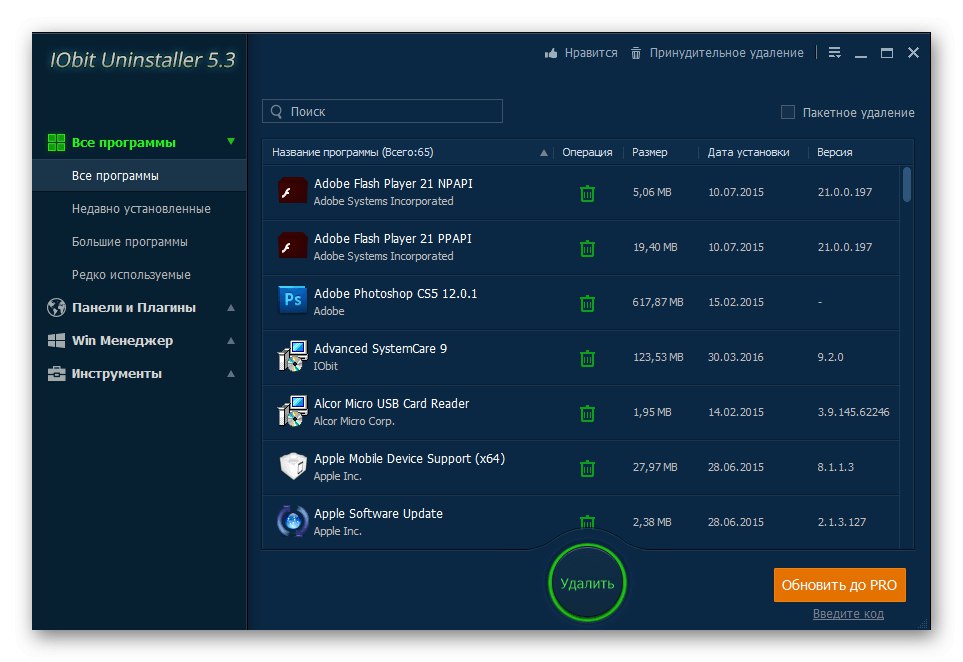
Task: Click the thumbs-up Нравится icon
Action: (551, 53)
